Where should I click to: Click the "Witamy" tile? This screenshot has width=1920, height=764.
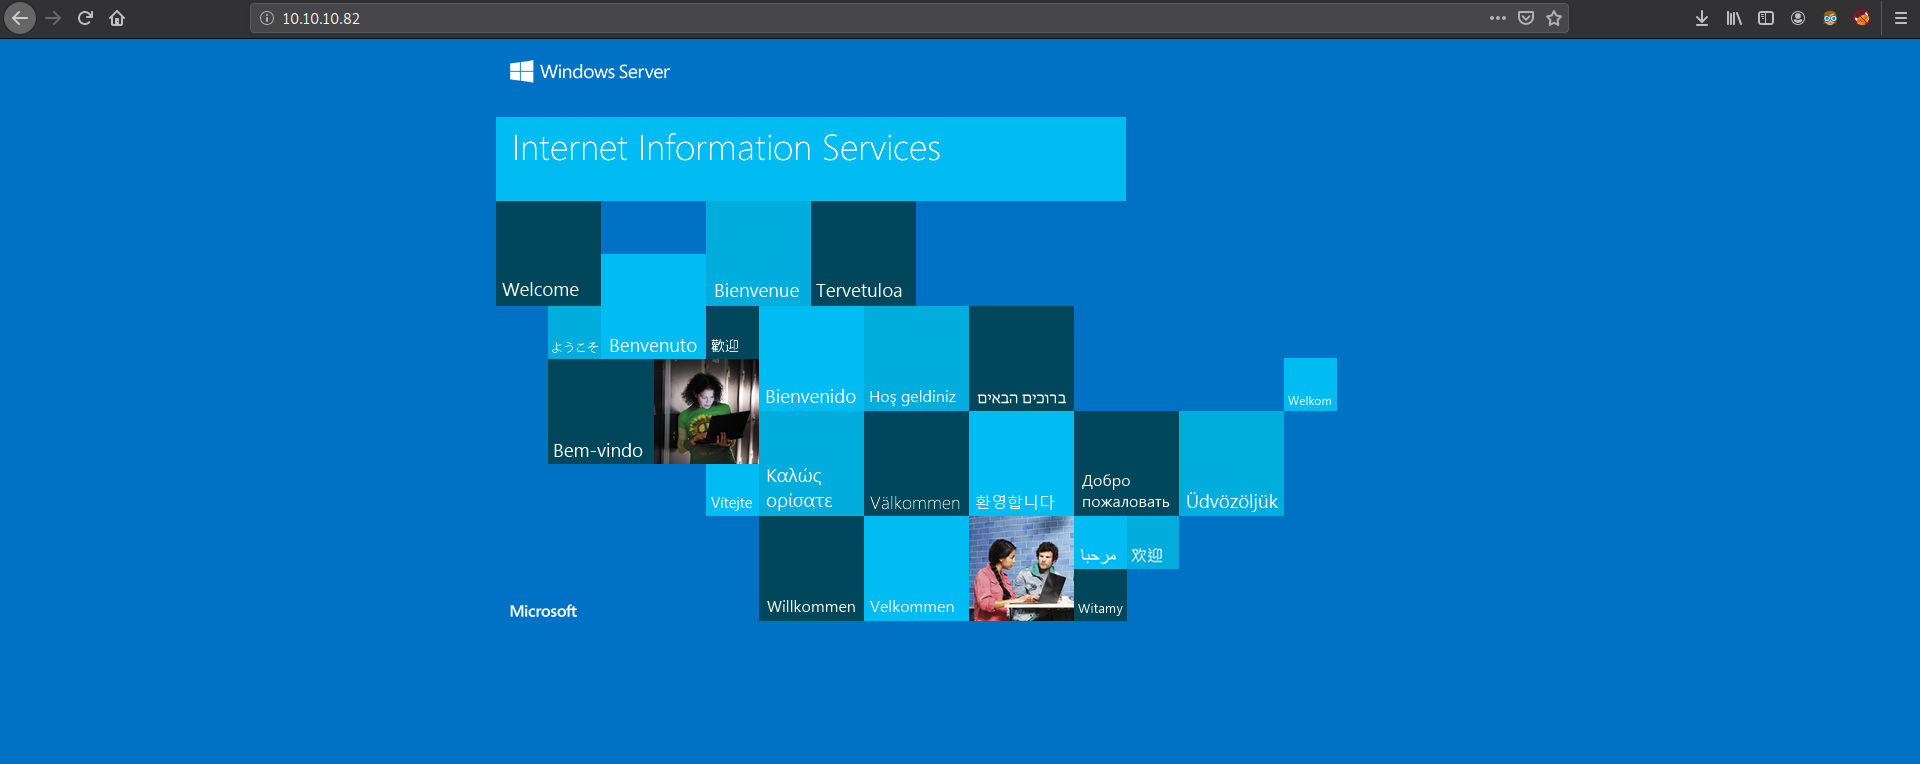pyautogui.click(x=1100, y=595)
